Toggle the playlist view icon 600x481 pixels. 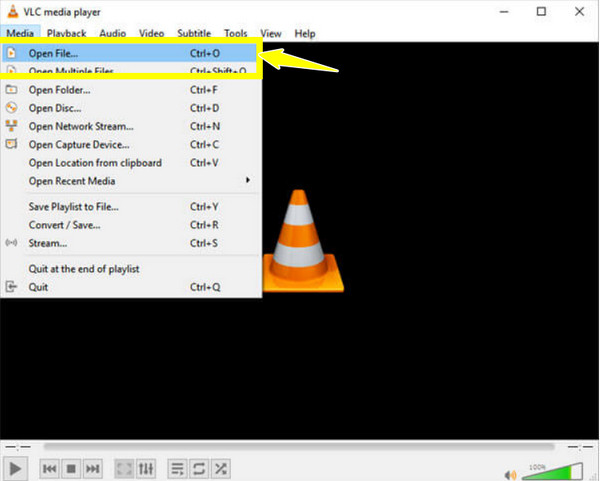point(178,468)
